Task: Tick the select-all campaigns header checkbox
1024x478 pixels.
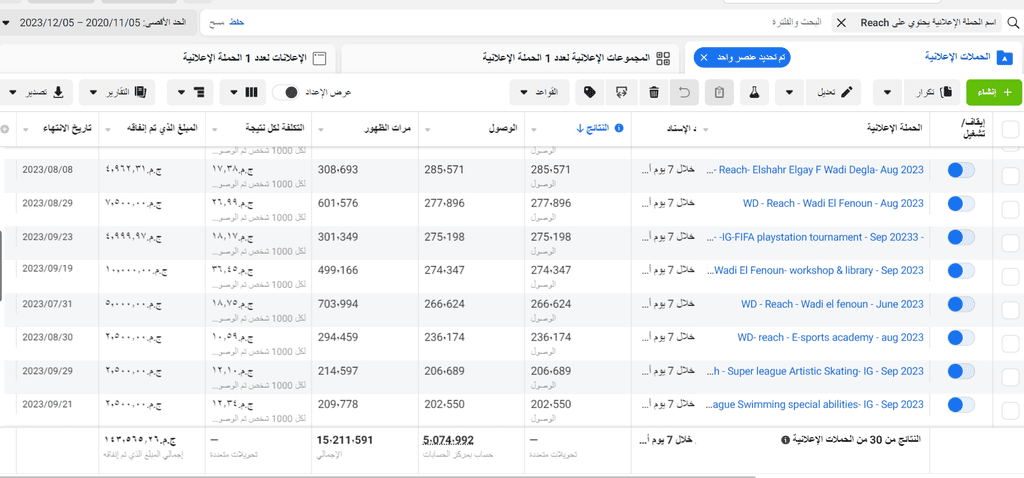Action: [1010, 129]
